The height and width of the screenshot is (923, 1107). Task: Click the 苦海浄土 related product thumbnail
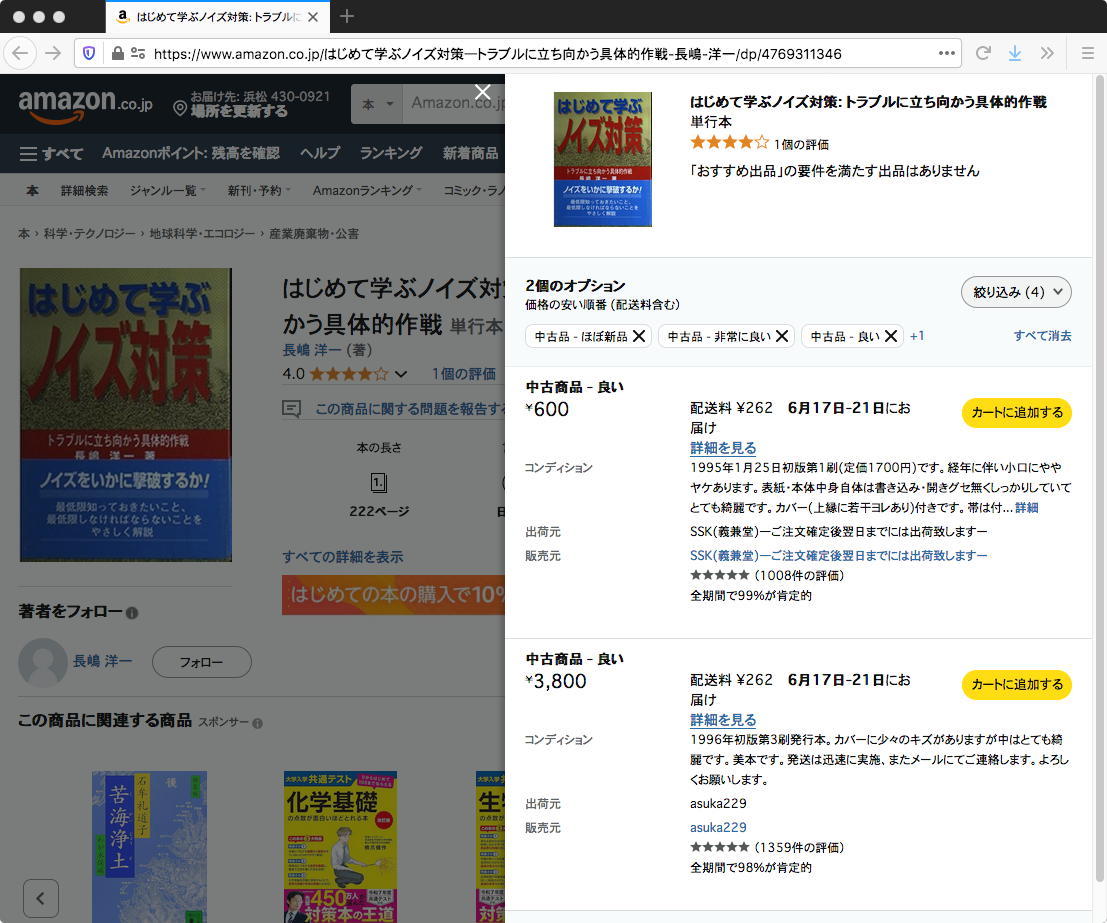tap(149, 847)
